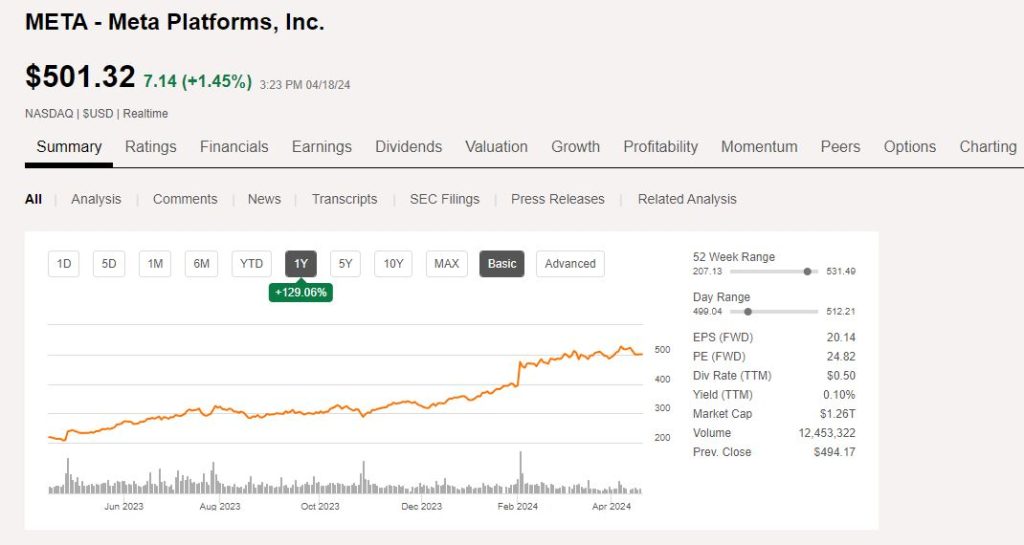Open Related Analysis
This screenshot has height=545, width=1024.
pyautogui.click(x=687, y=199)
